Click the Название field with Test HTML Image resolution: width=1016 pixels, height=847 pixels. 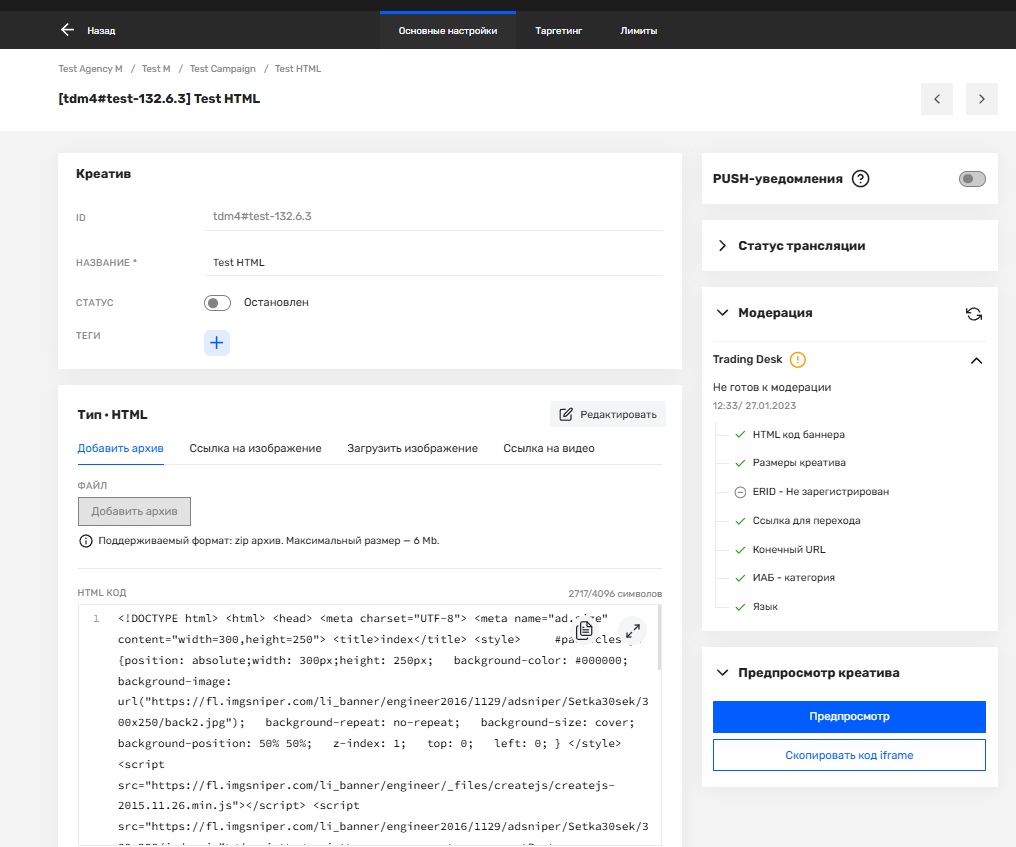click(433, 262)
